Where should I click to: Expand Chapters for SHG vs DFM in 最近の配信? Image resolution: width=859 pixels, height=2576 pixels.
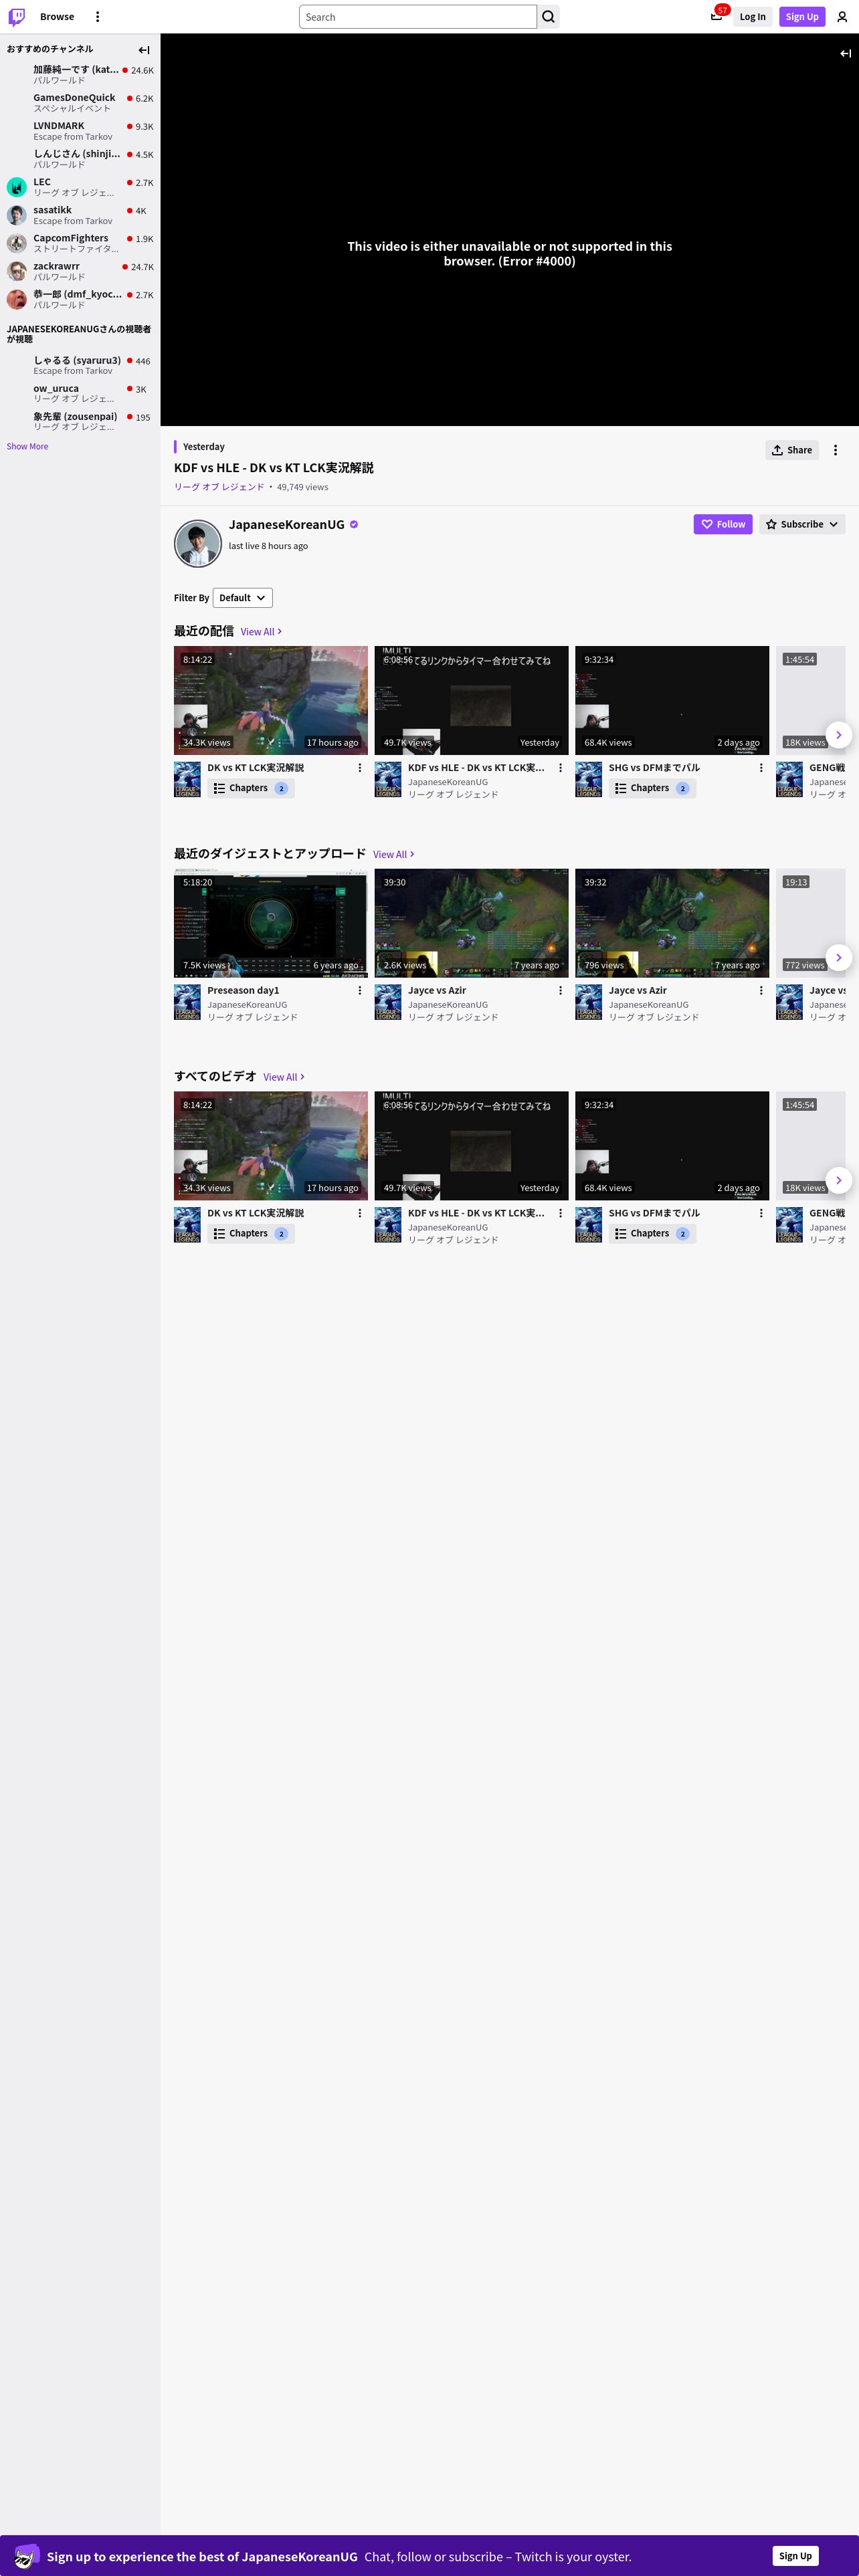tap(652, 788)
